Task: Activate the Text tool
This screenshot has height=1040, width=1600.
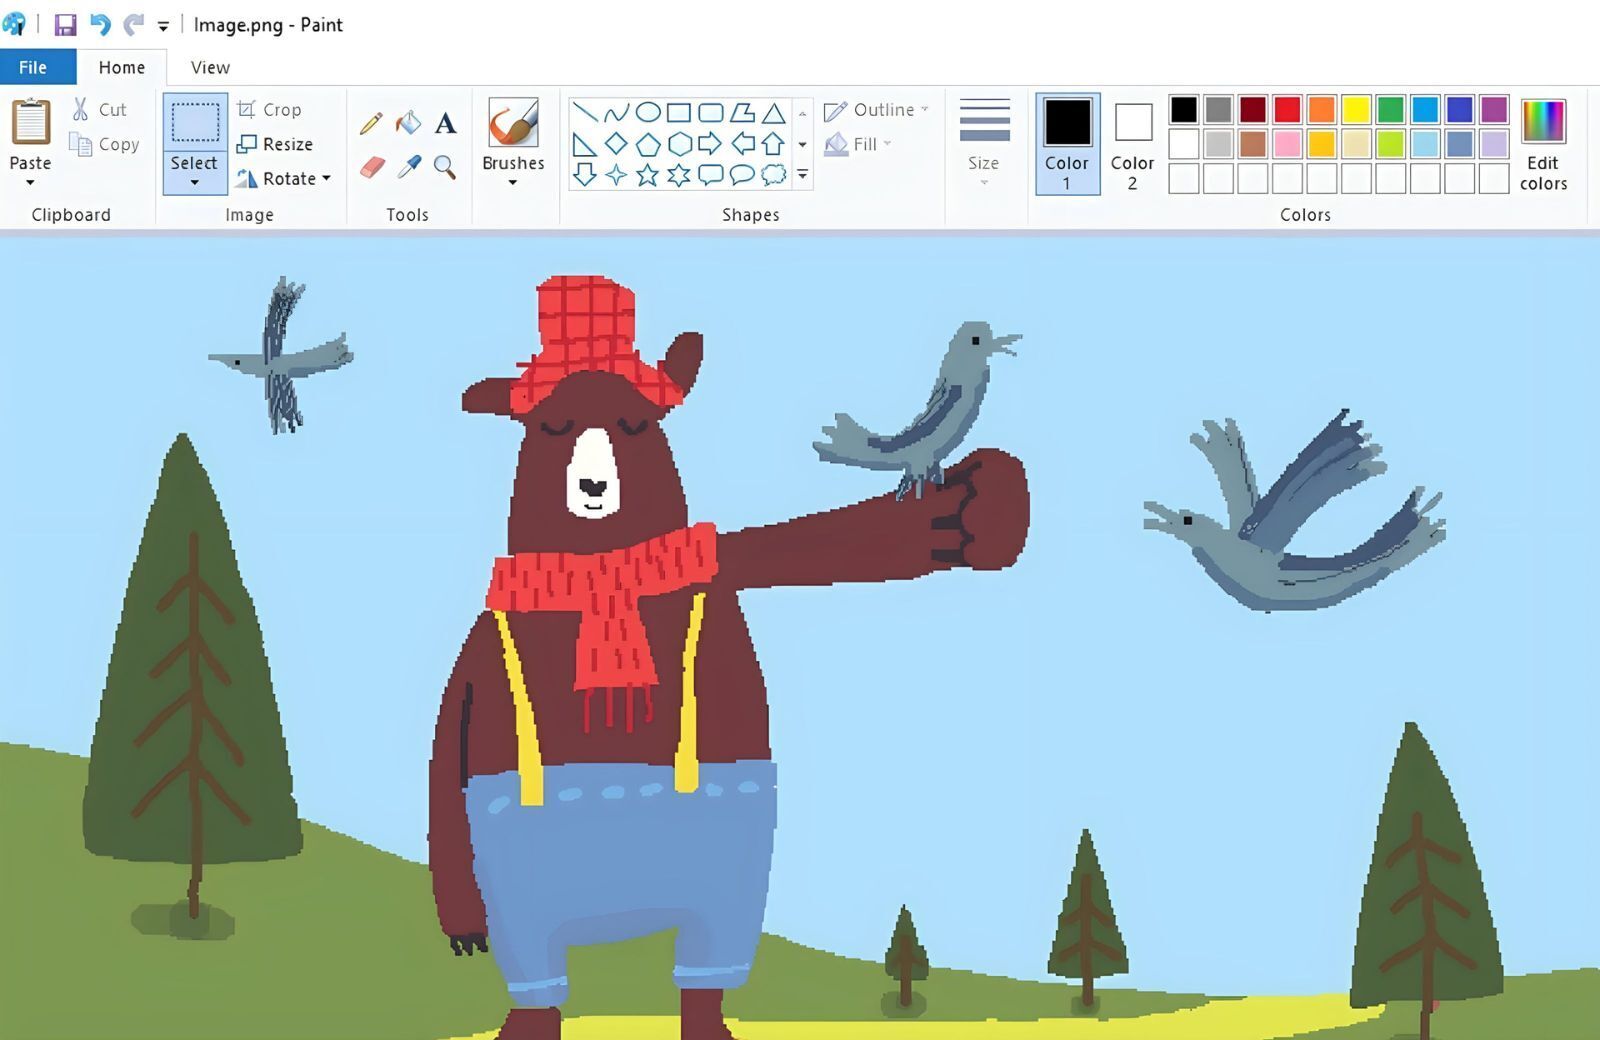Action: pos(446,123)
